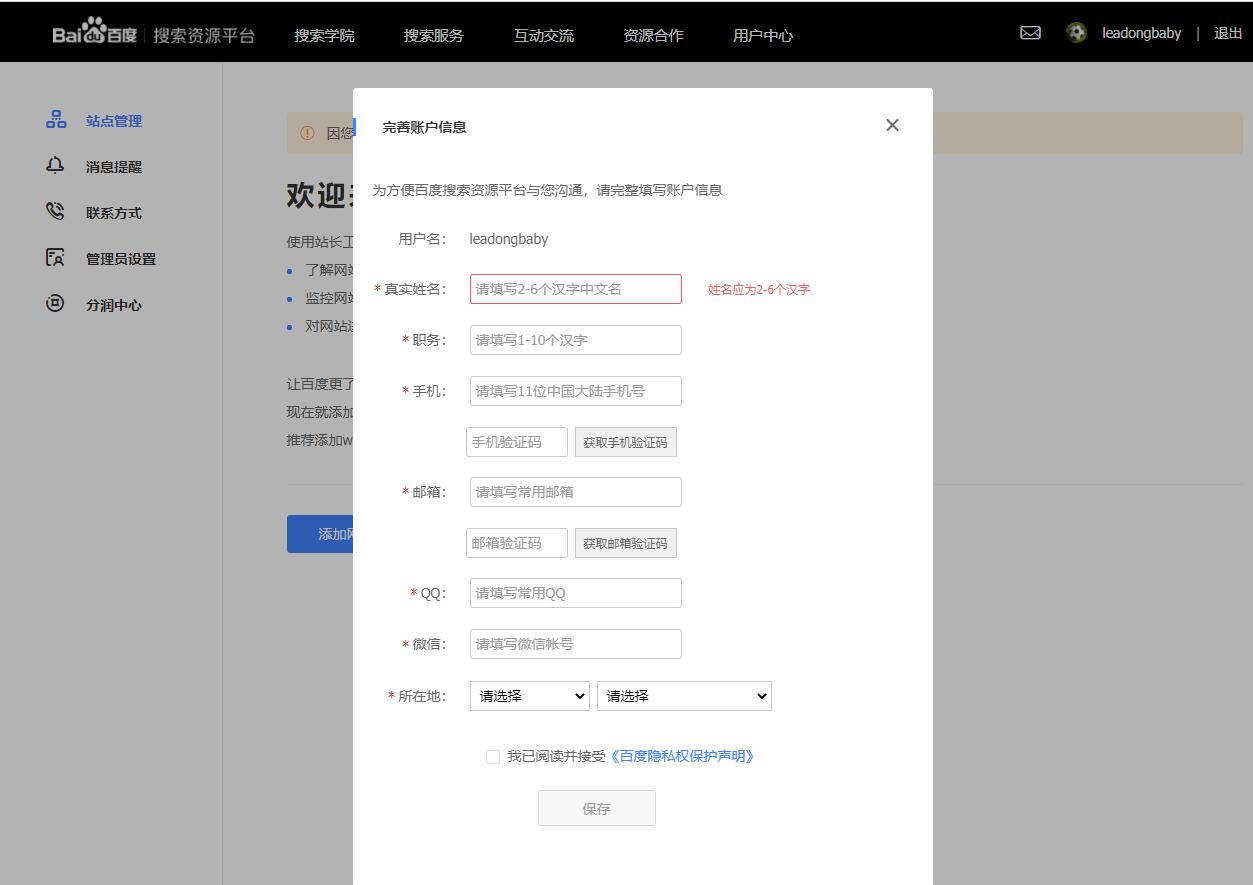This screenshot has height=885, width=1253.
Task: Click the Baidu 搜索资源平台 logo
Action: click(95, 31)
